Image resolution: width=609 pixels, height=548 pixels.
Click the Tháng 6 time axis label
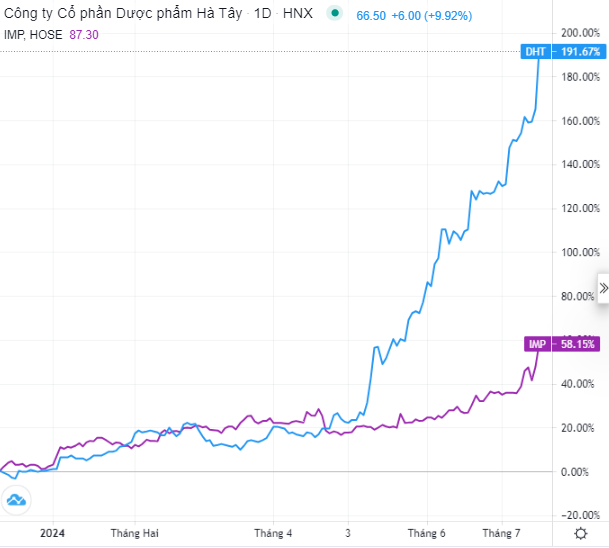(x=427, y=533)
